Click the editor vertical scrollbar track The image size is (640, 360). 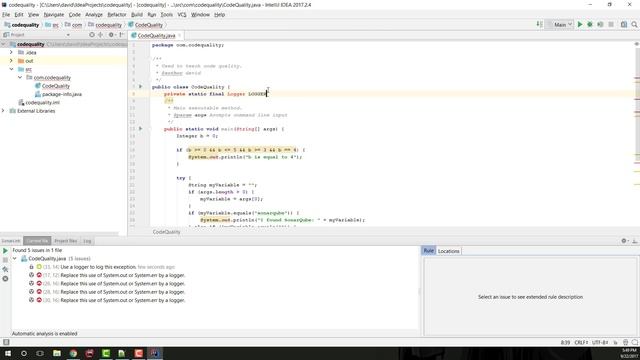coord(637,135)
